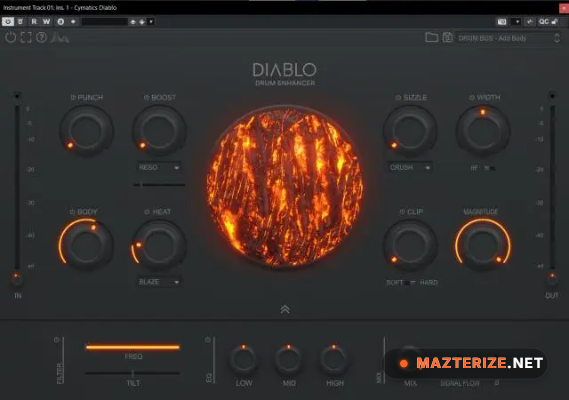Image resolution: width=569 pixels, height=400 pixels.
Task: Click the BODY knob
Action: [86, 245]
